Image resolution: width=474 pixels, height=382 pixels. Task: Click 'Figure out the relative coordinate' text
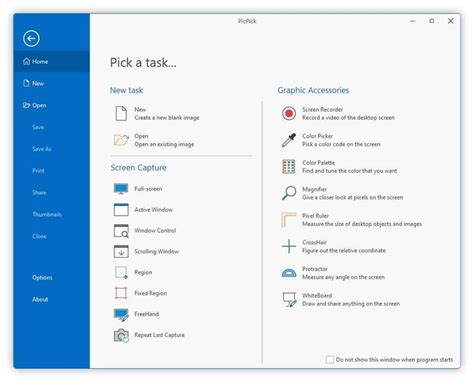pos(344,251)
